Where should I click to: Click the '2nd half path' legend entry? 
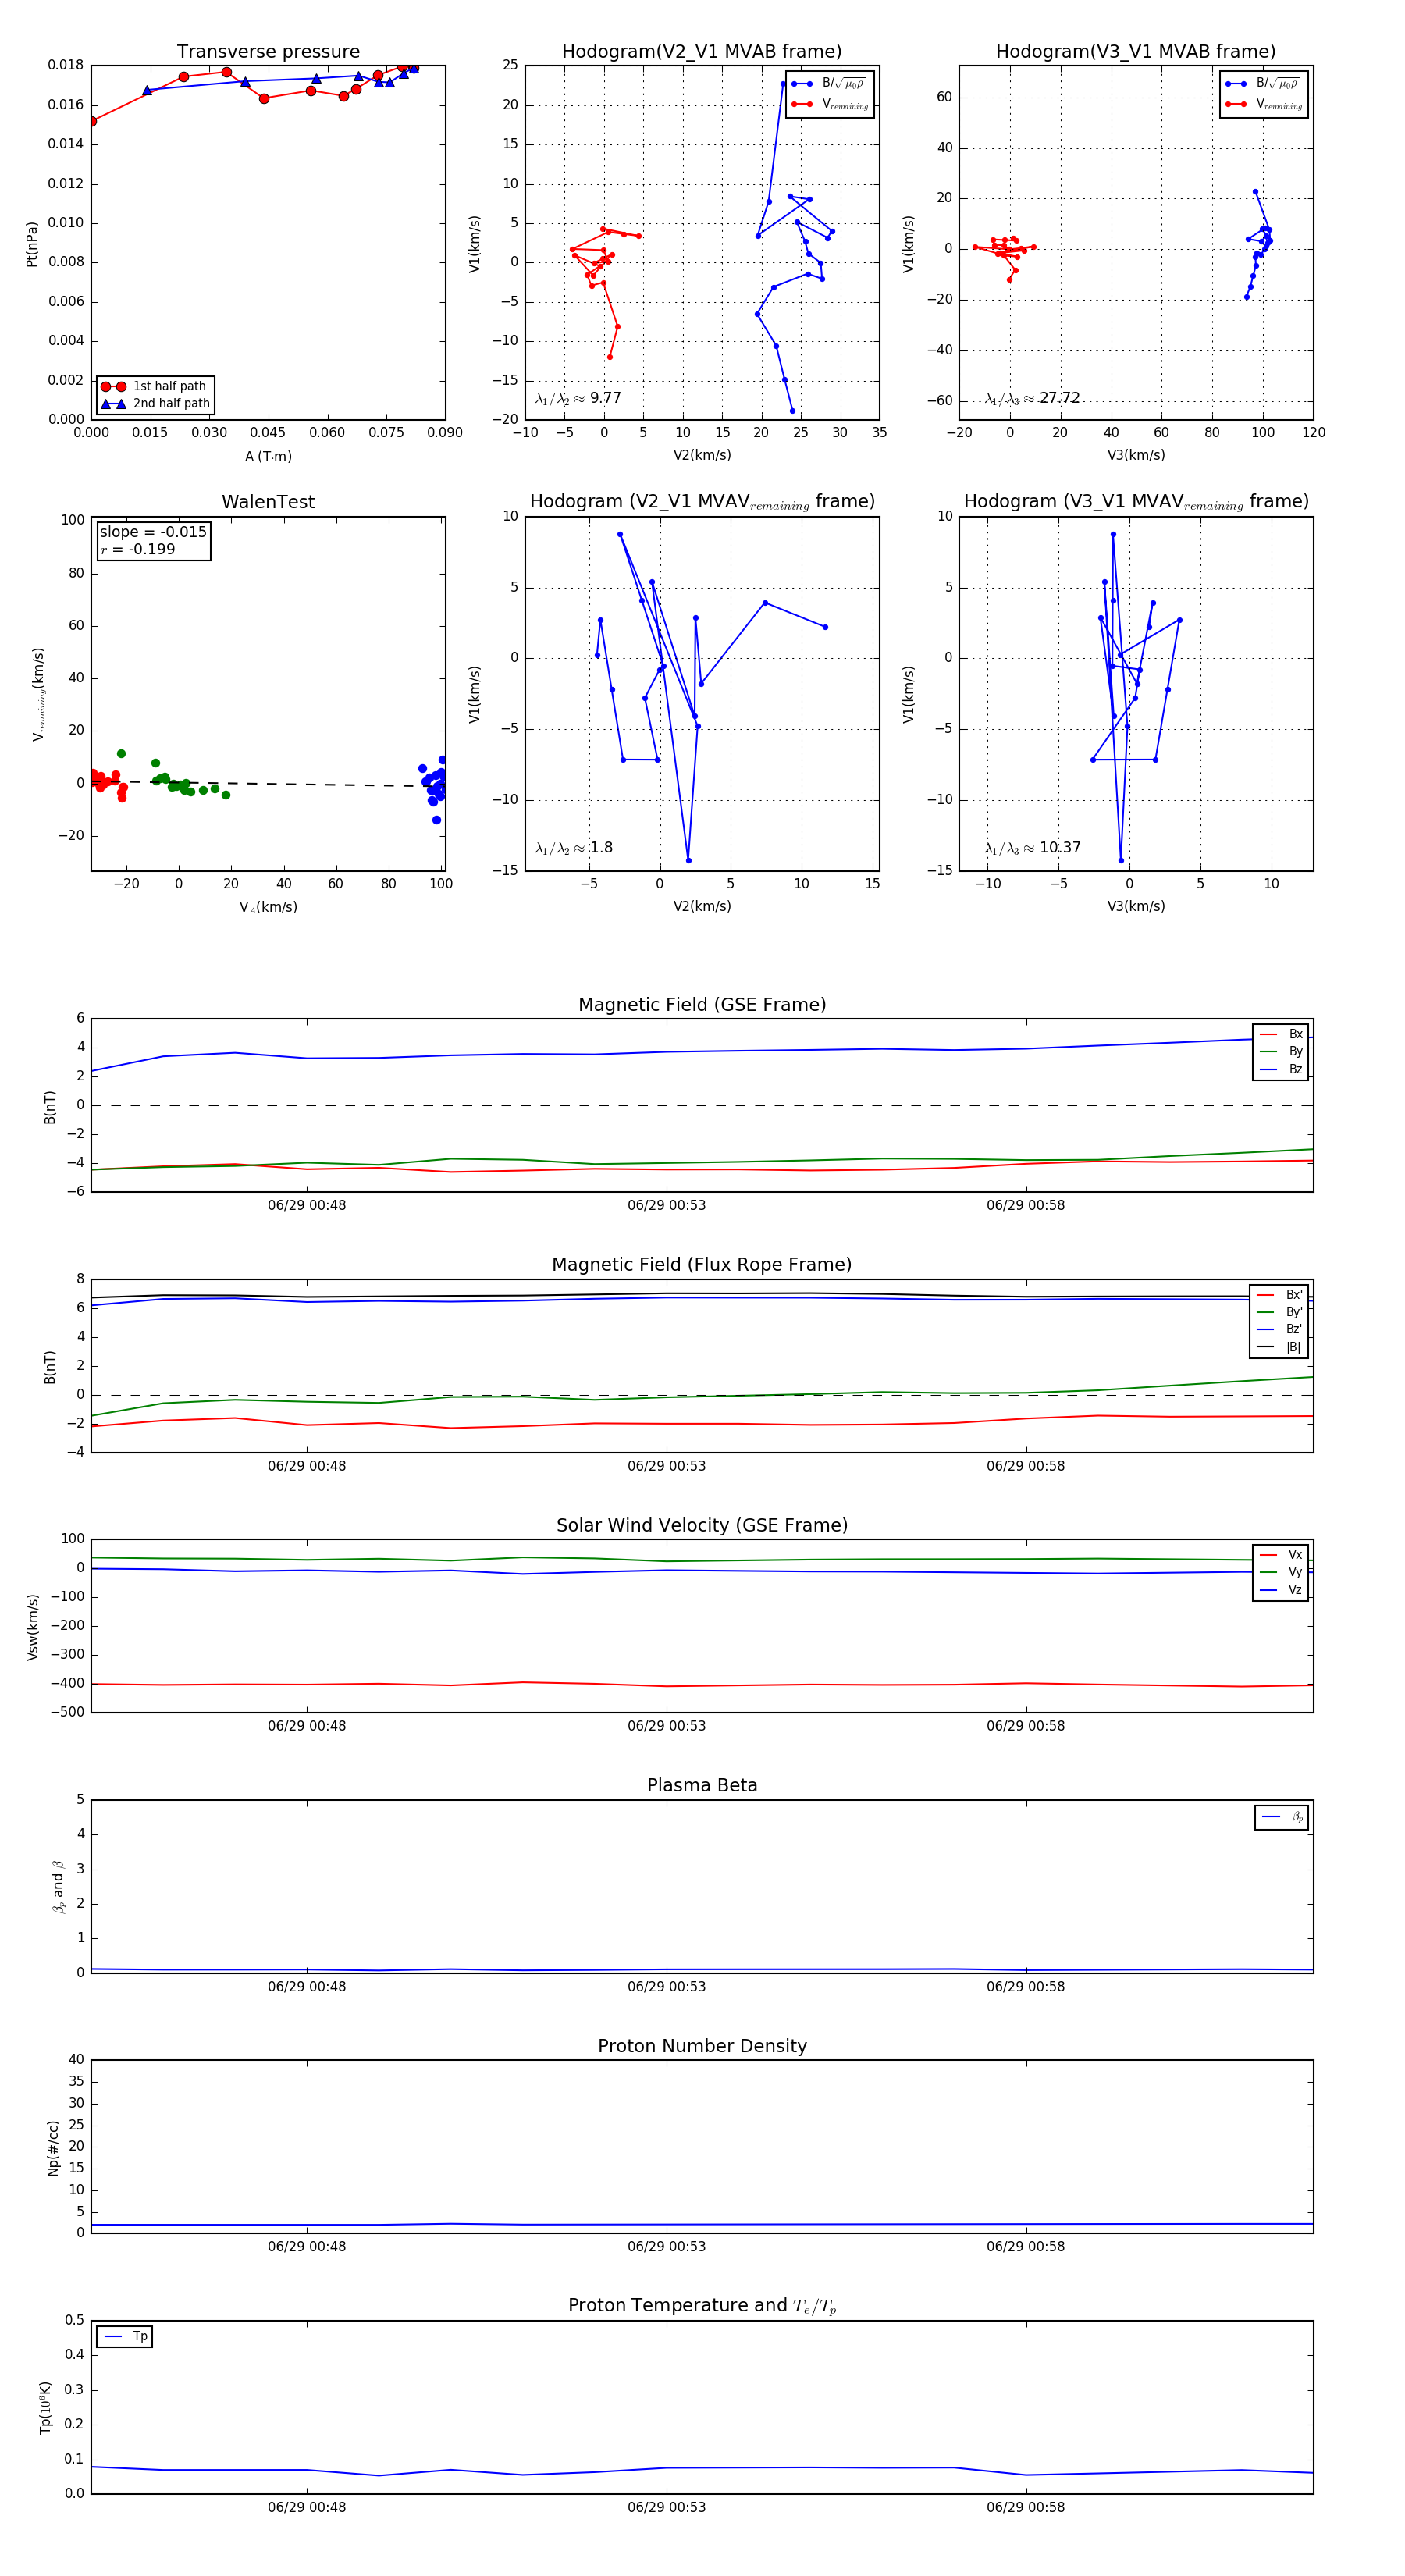pos(155,404)
